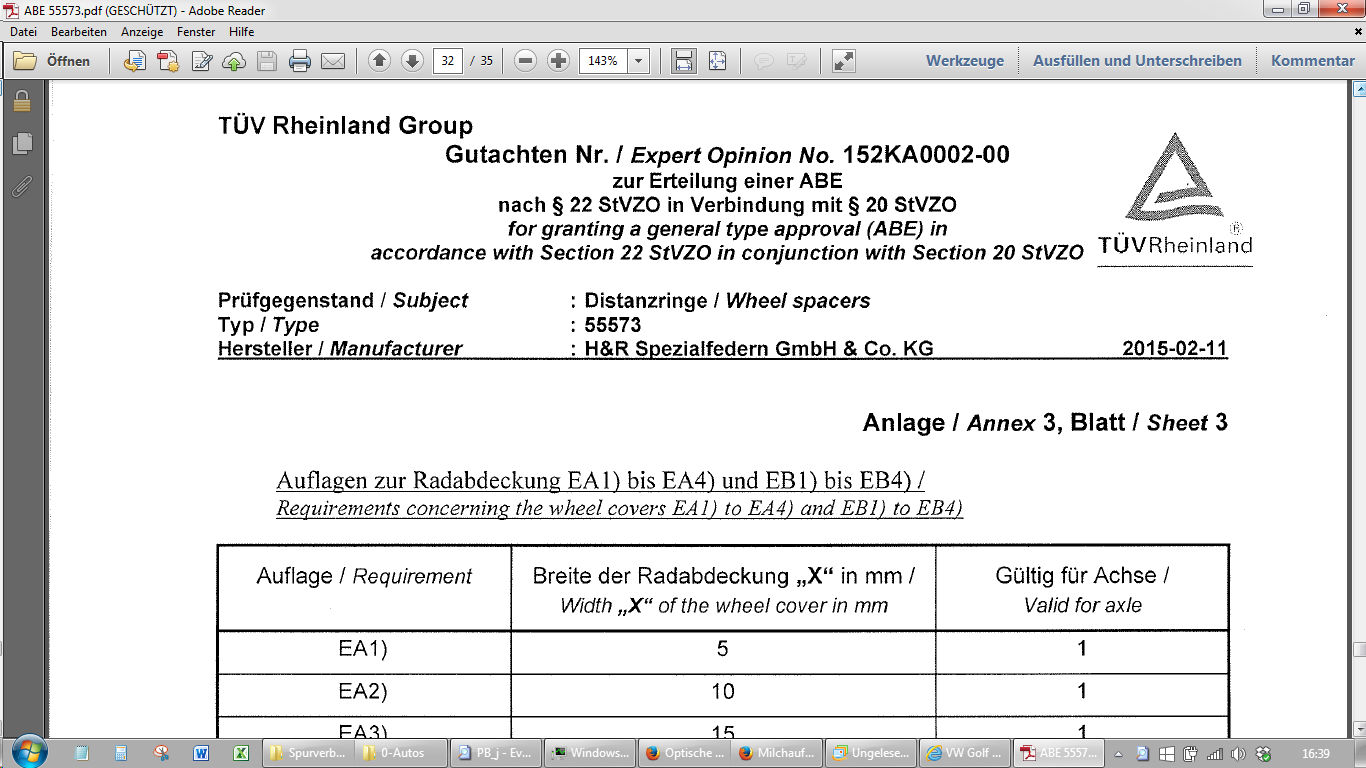Open attachments paperclip panel in sidebar

click(x=22, y=186)
